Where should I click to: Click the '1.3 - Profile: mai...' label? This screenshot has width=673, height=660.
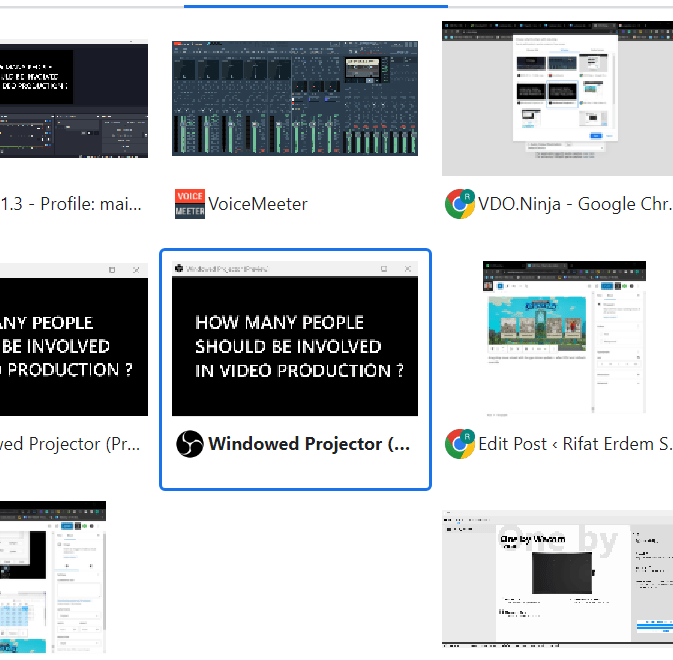pos(71,204)
